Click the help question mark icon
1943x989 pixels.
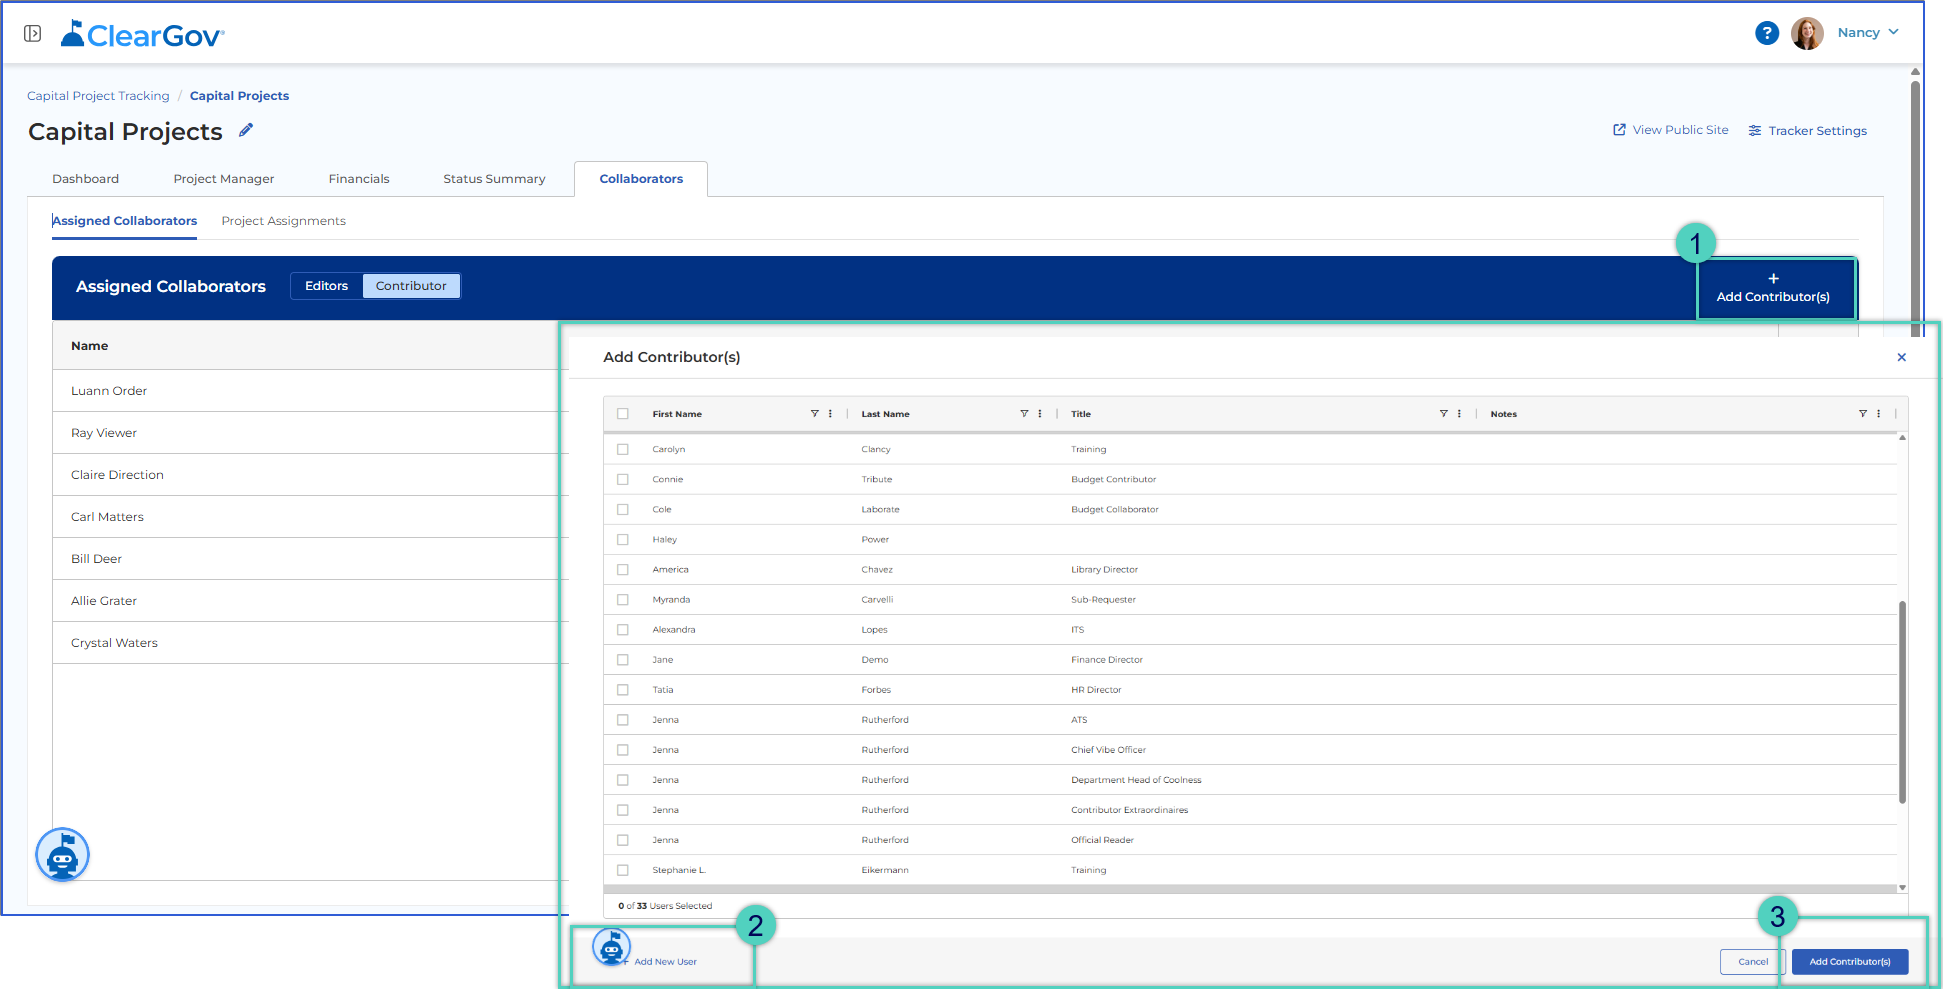pyautogui.click(x=1767, y=33)
